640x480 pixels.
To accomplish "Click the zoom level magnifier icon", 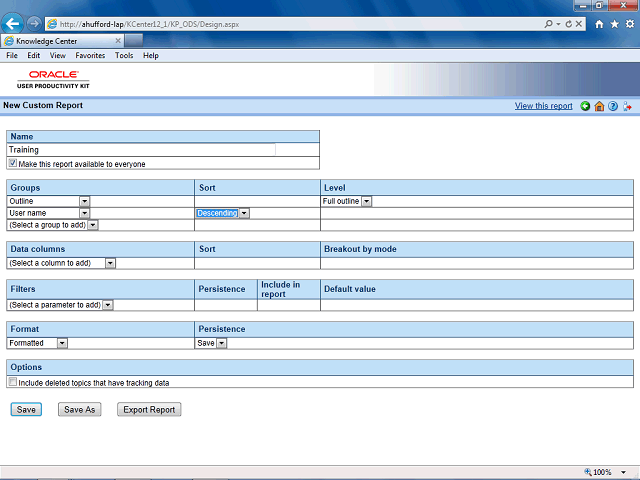I will 588,472.
